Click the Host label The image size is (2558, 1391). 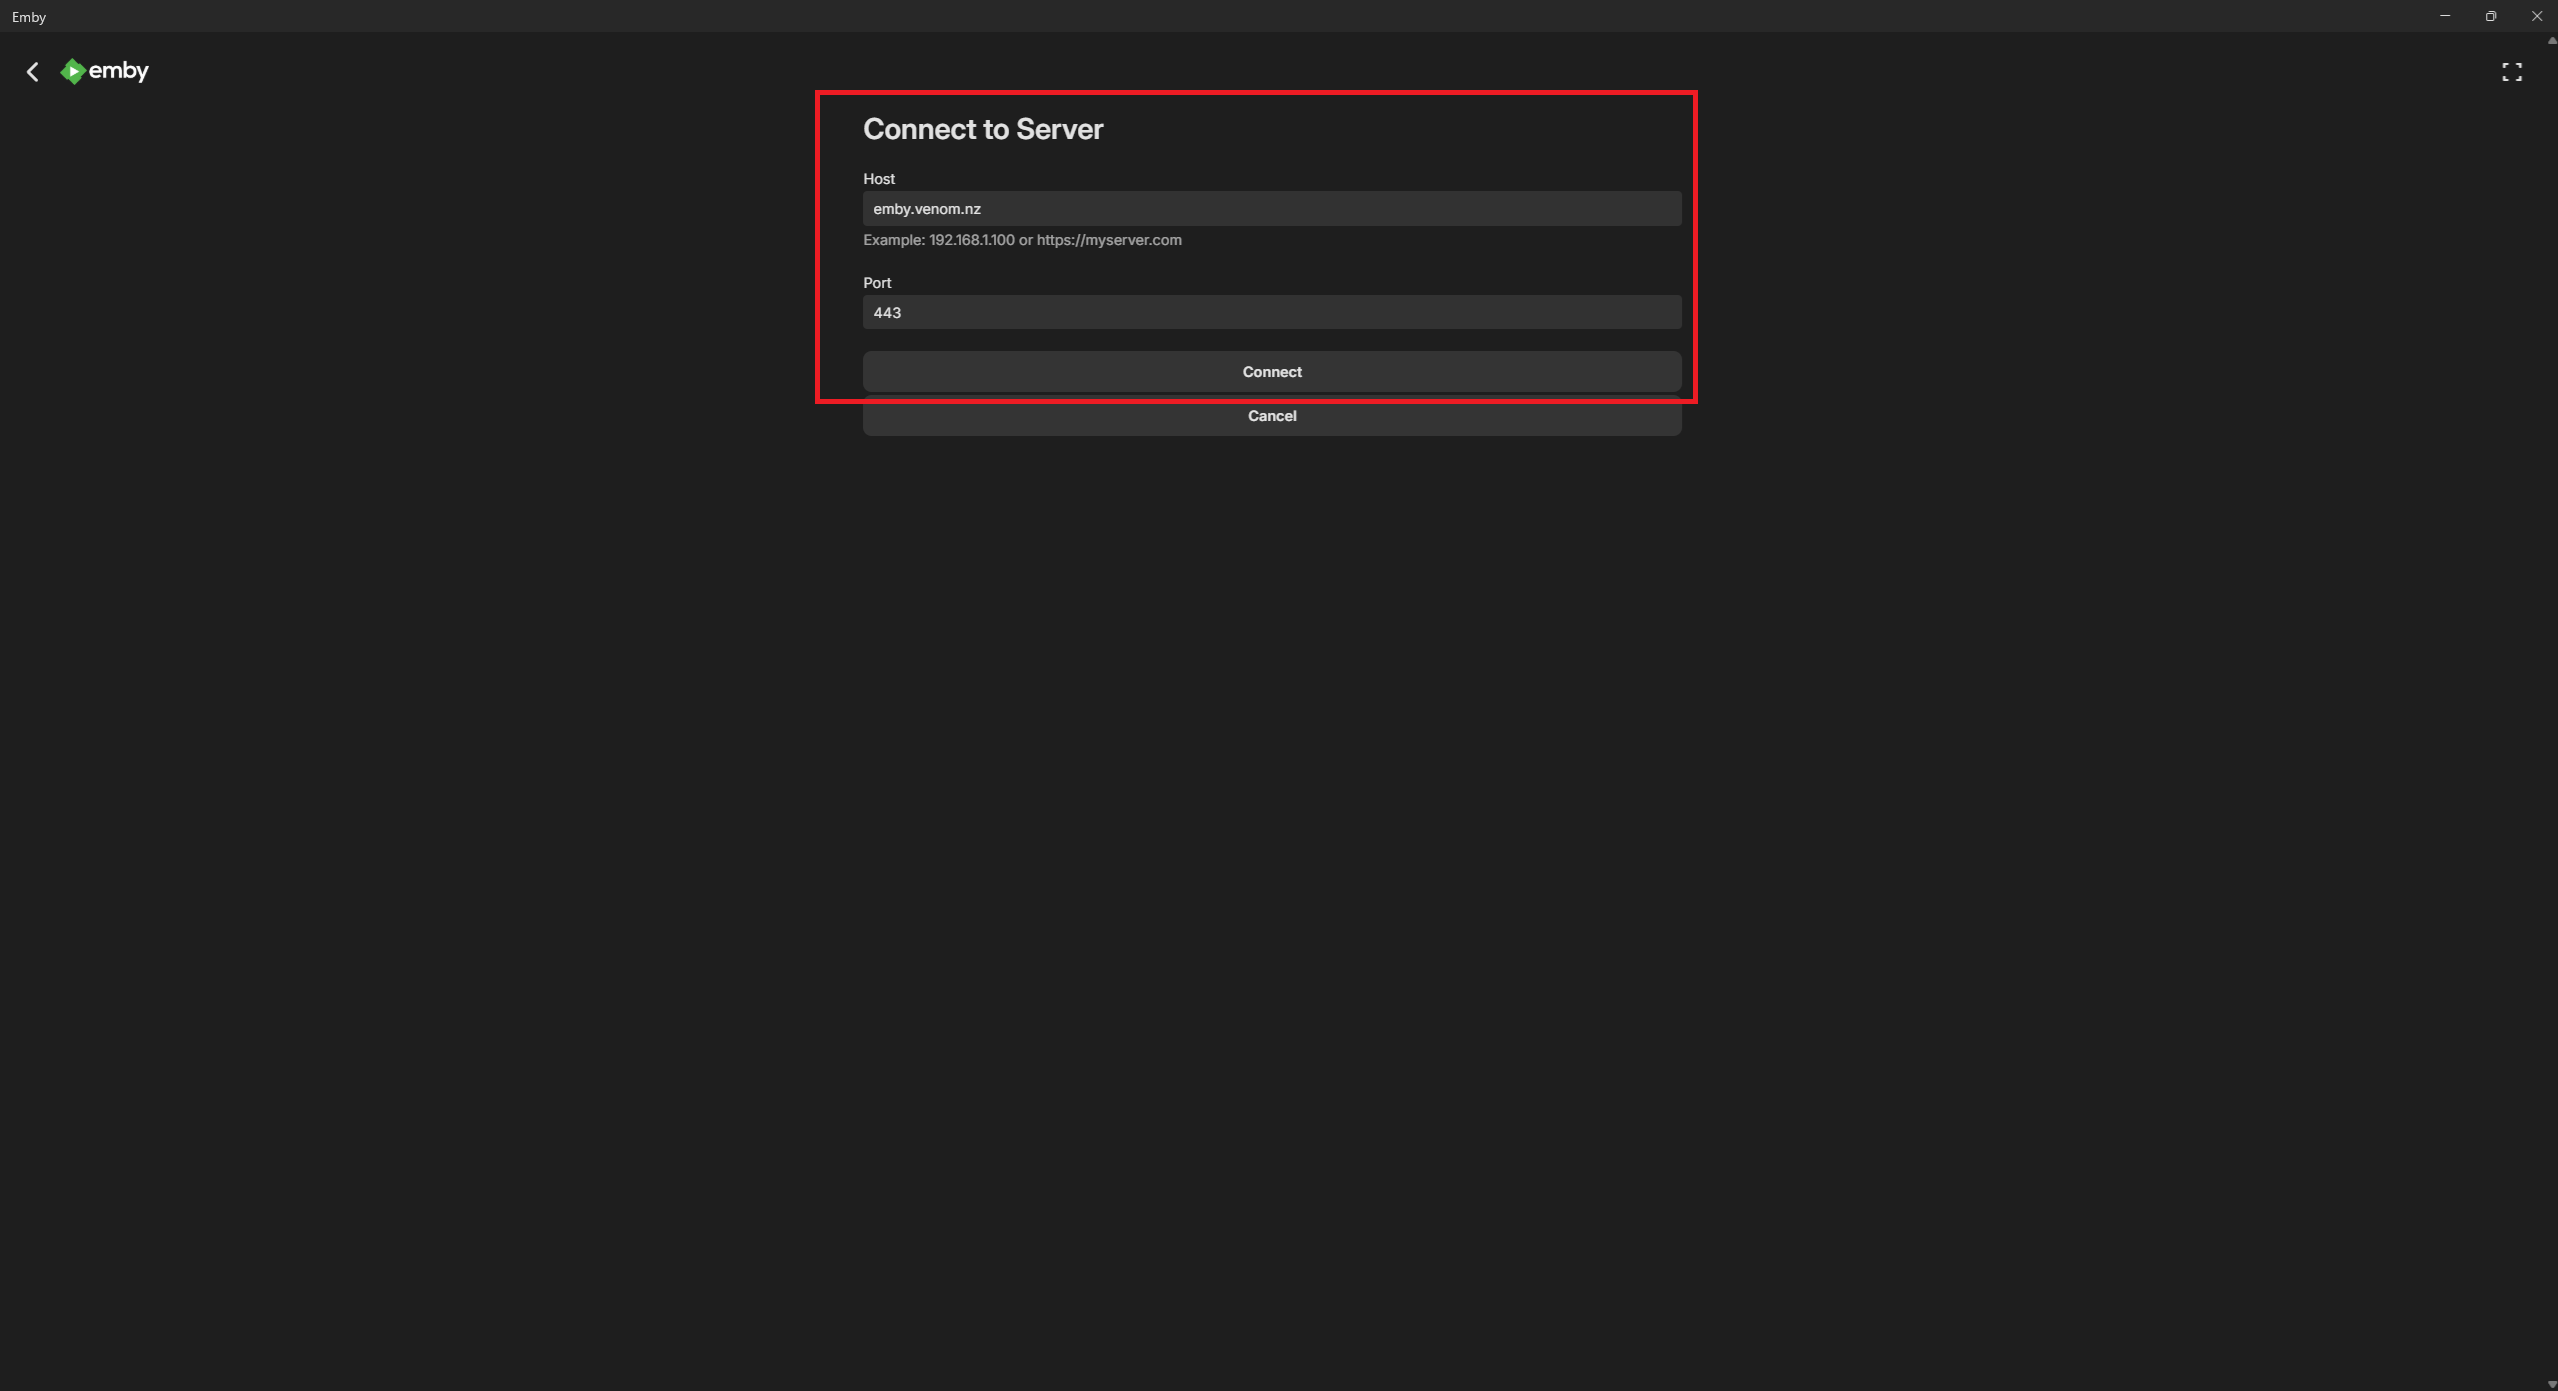(878, 179)
